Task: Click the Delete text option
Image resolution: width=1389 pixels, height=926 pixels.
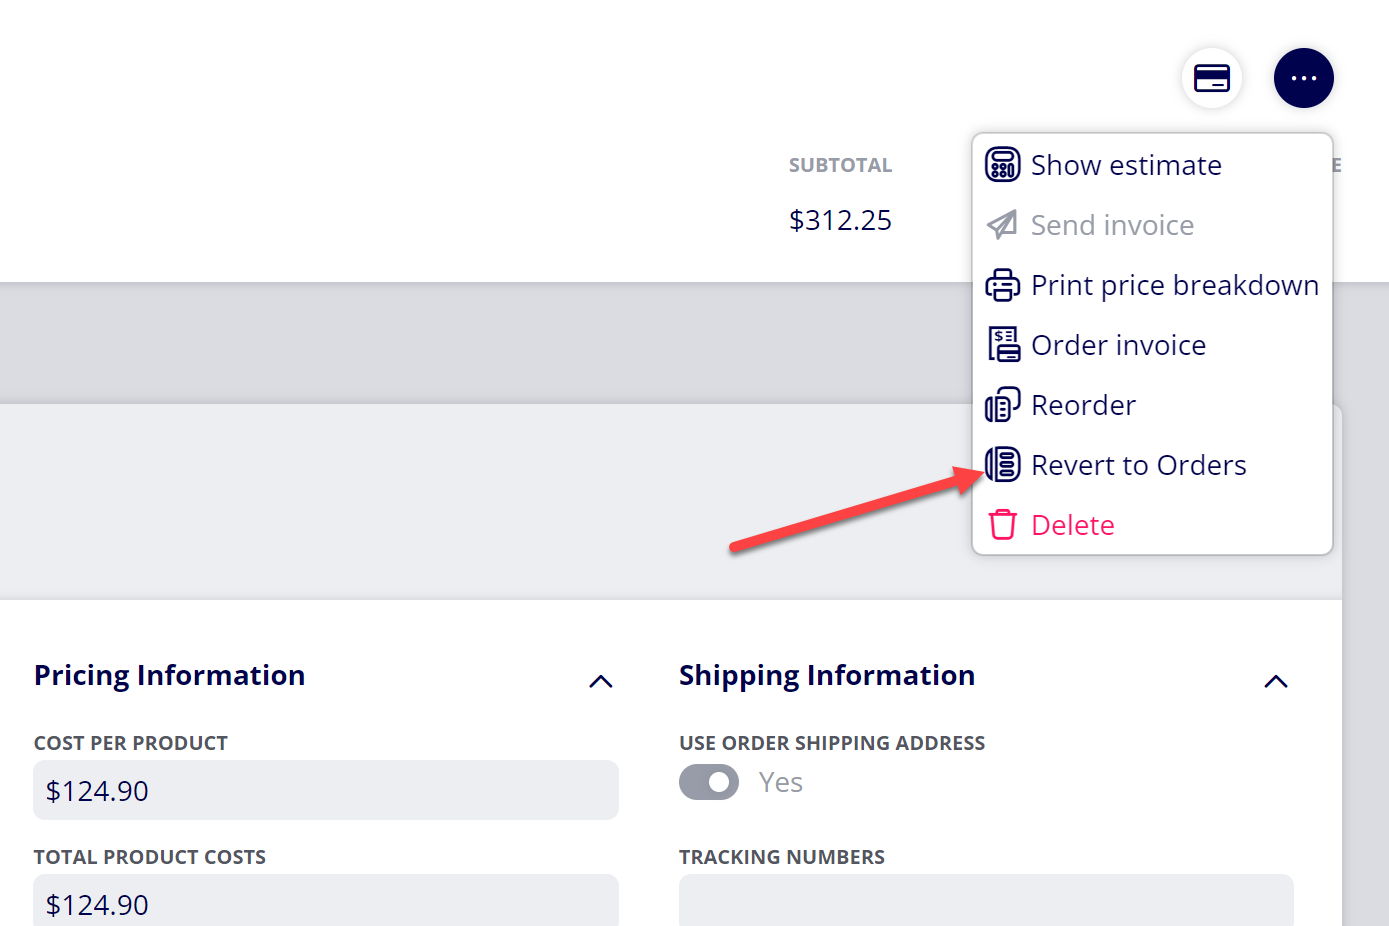Action: (1072, 525)
